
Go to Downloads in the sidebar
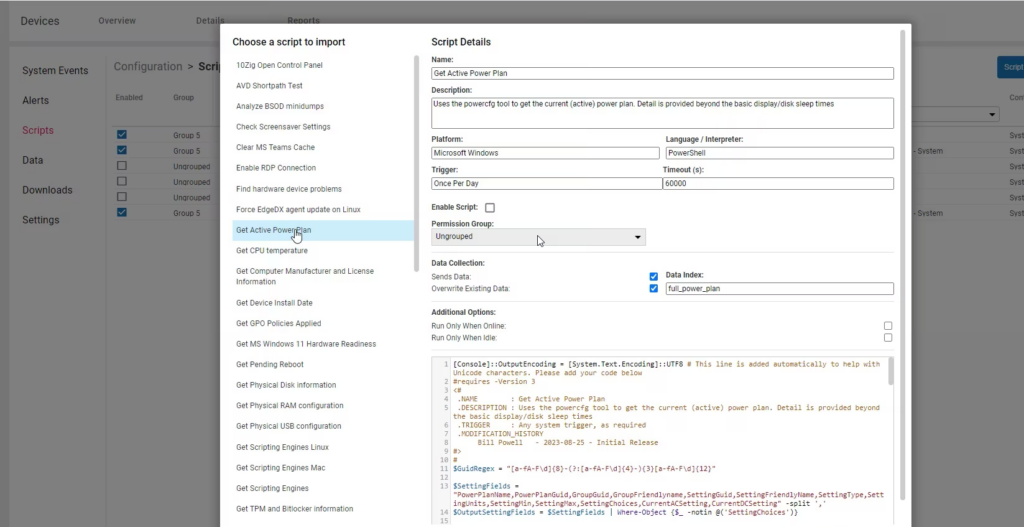coord(47,190)
